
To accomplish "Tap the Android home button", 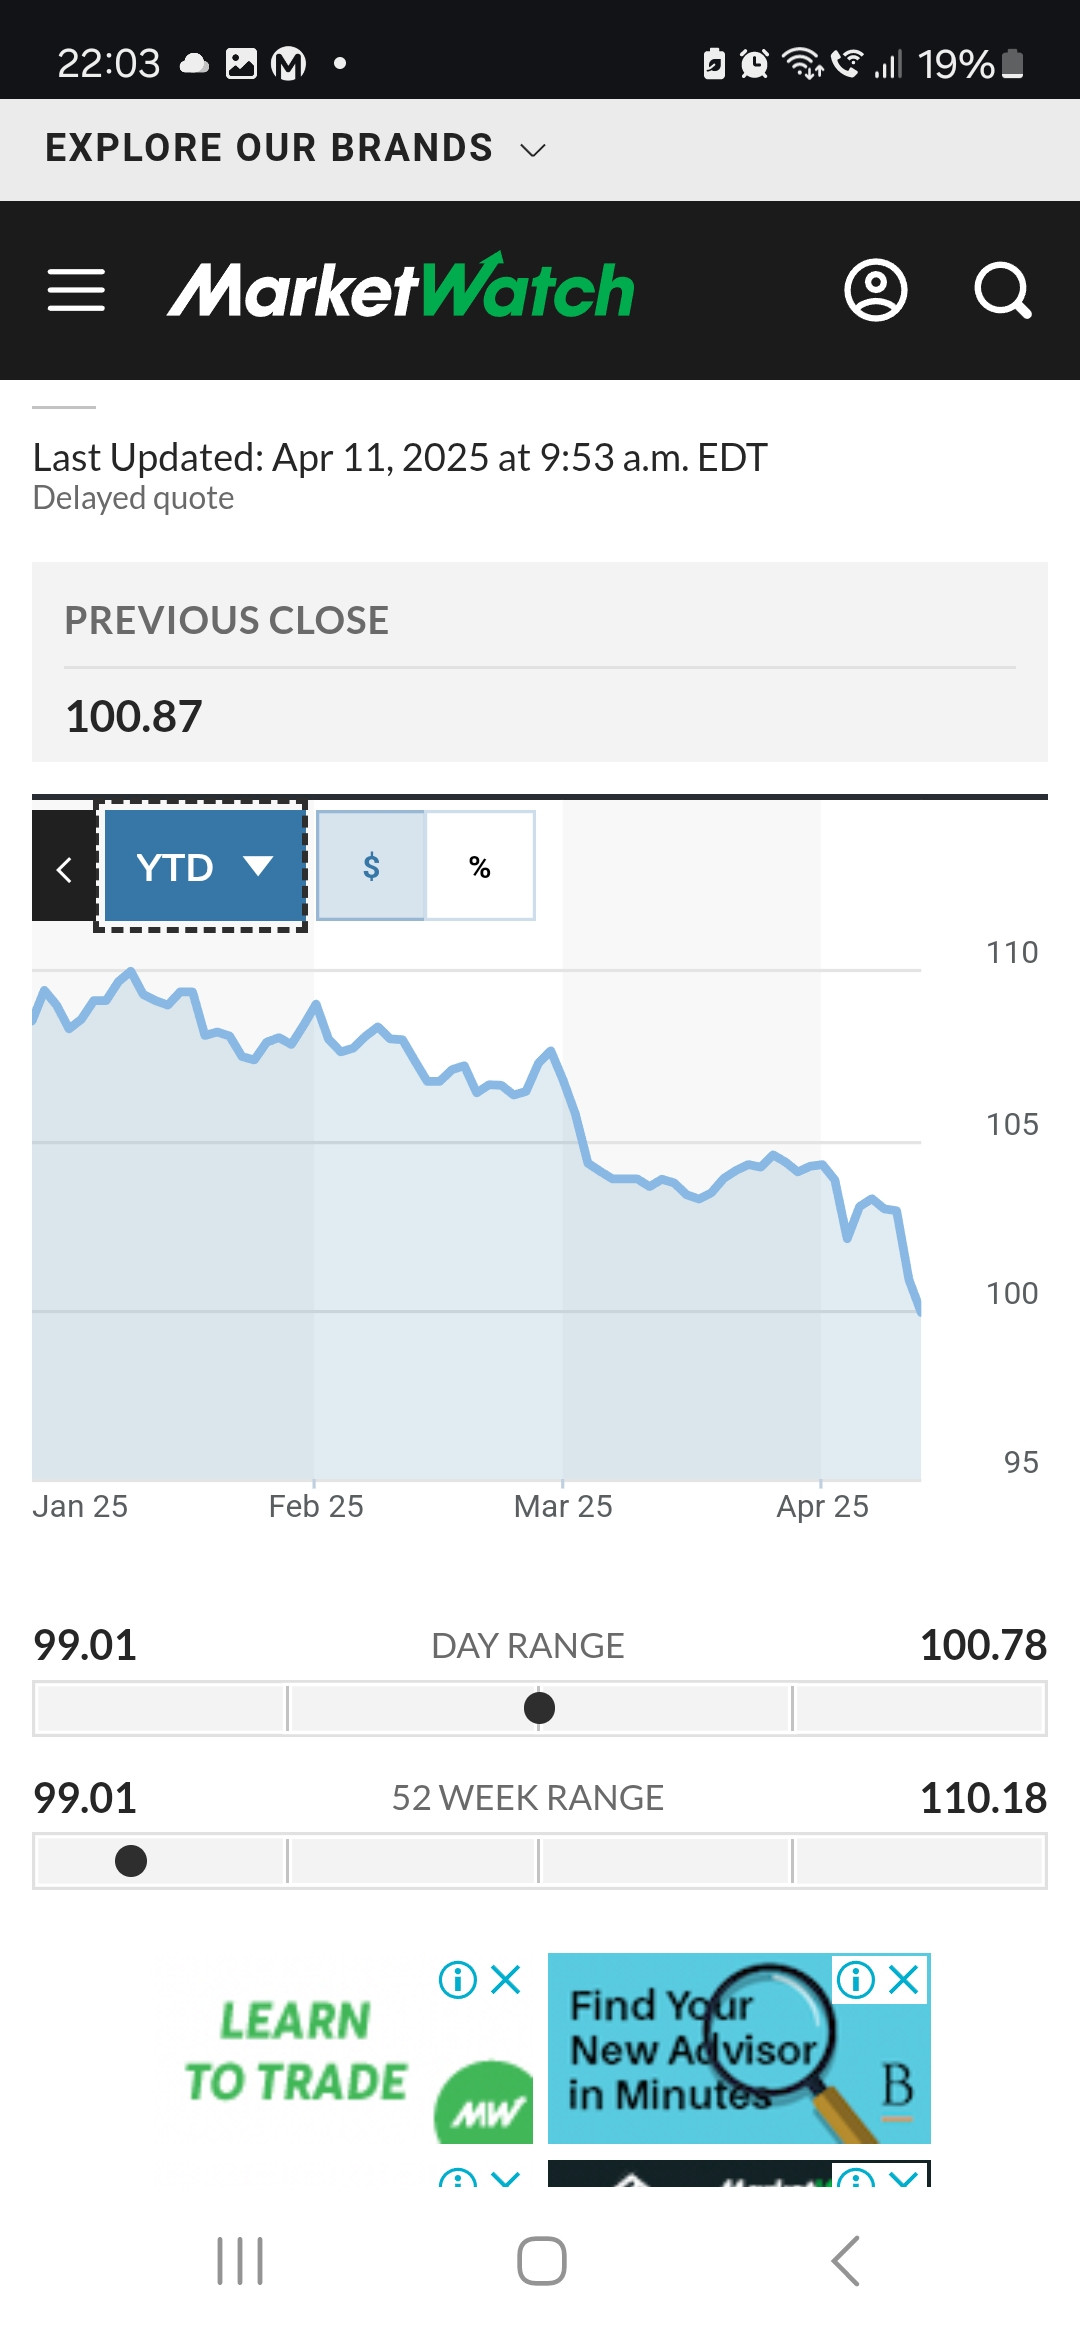I will pos(541,2261).
